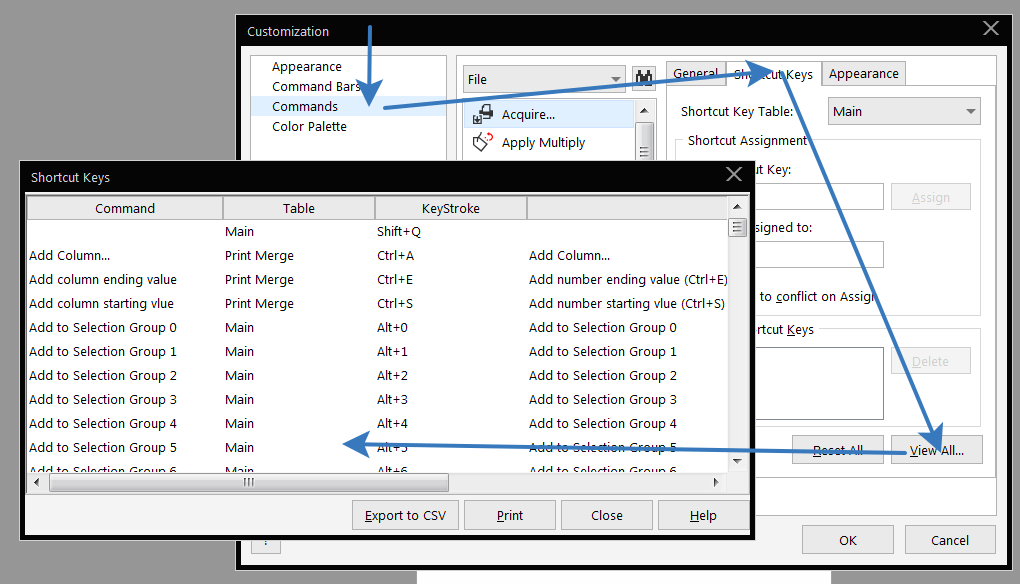The height and width of the screenshot is (584, 1020).
Task: Select the 'Add column ending value' row
Action: [x=103, y=280]
